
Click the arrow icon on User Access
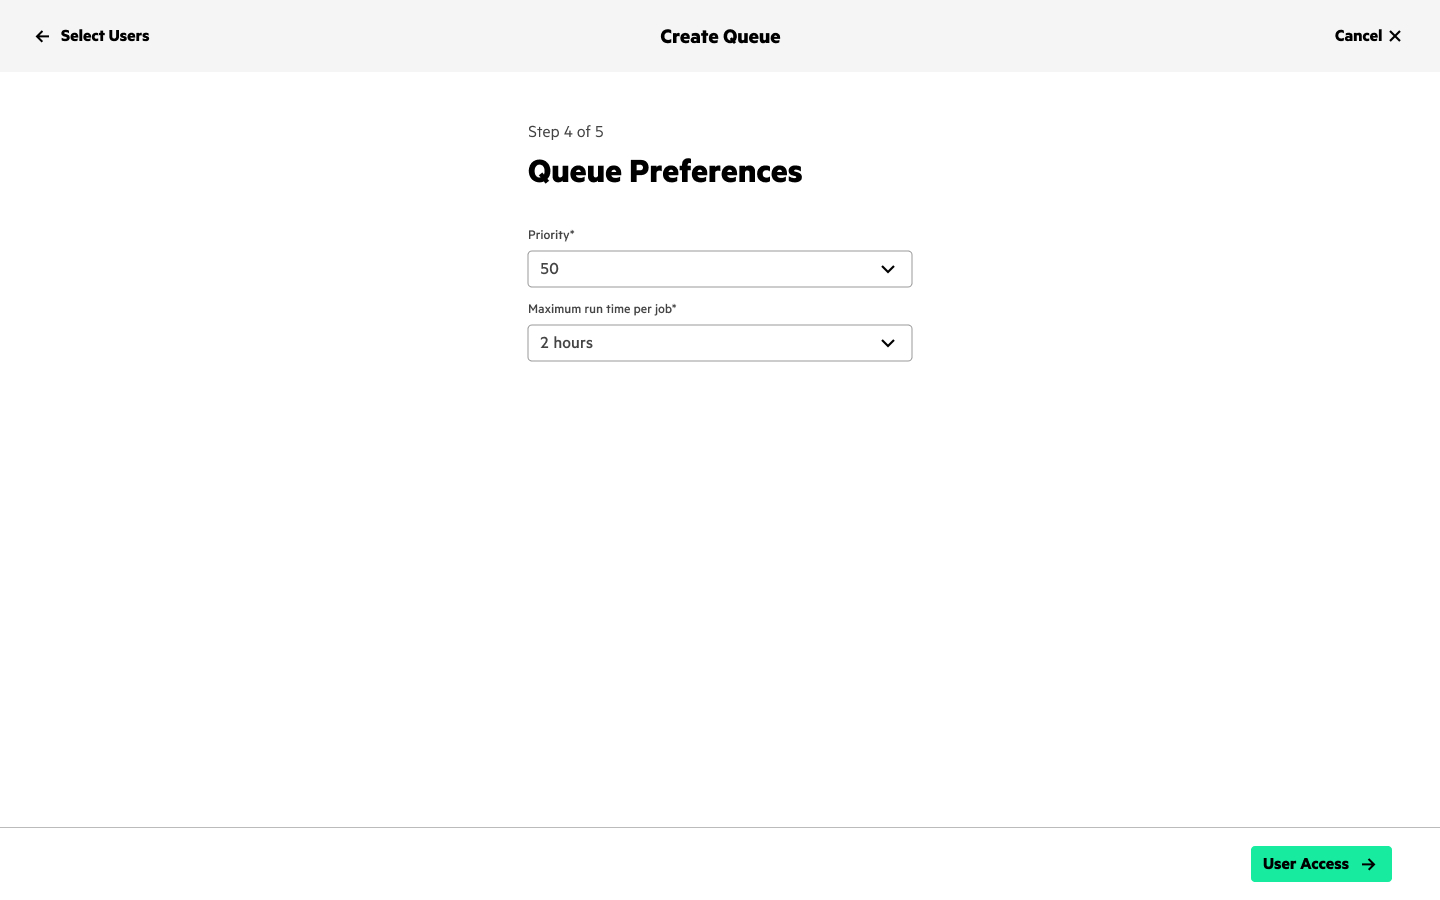coord(1369,864)
